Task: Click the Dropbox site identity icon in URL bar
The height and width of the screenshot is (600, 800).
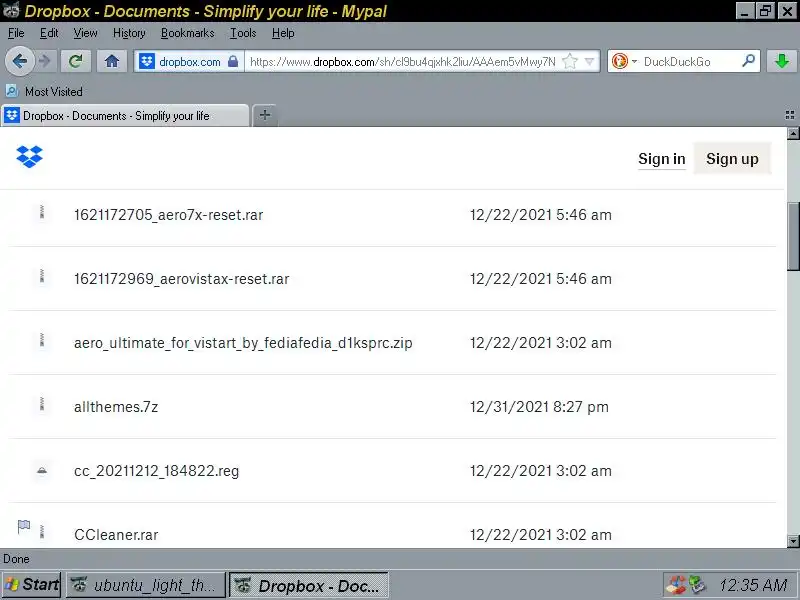Action: [147, 62]
